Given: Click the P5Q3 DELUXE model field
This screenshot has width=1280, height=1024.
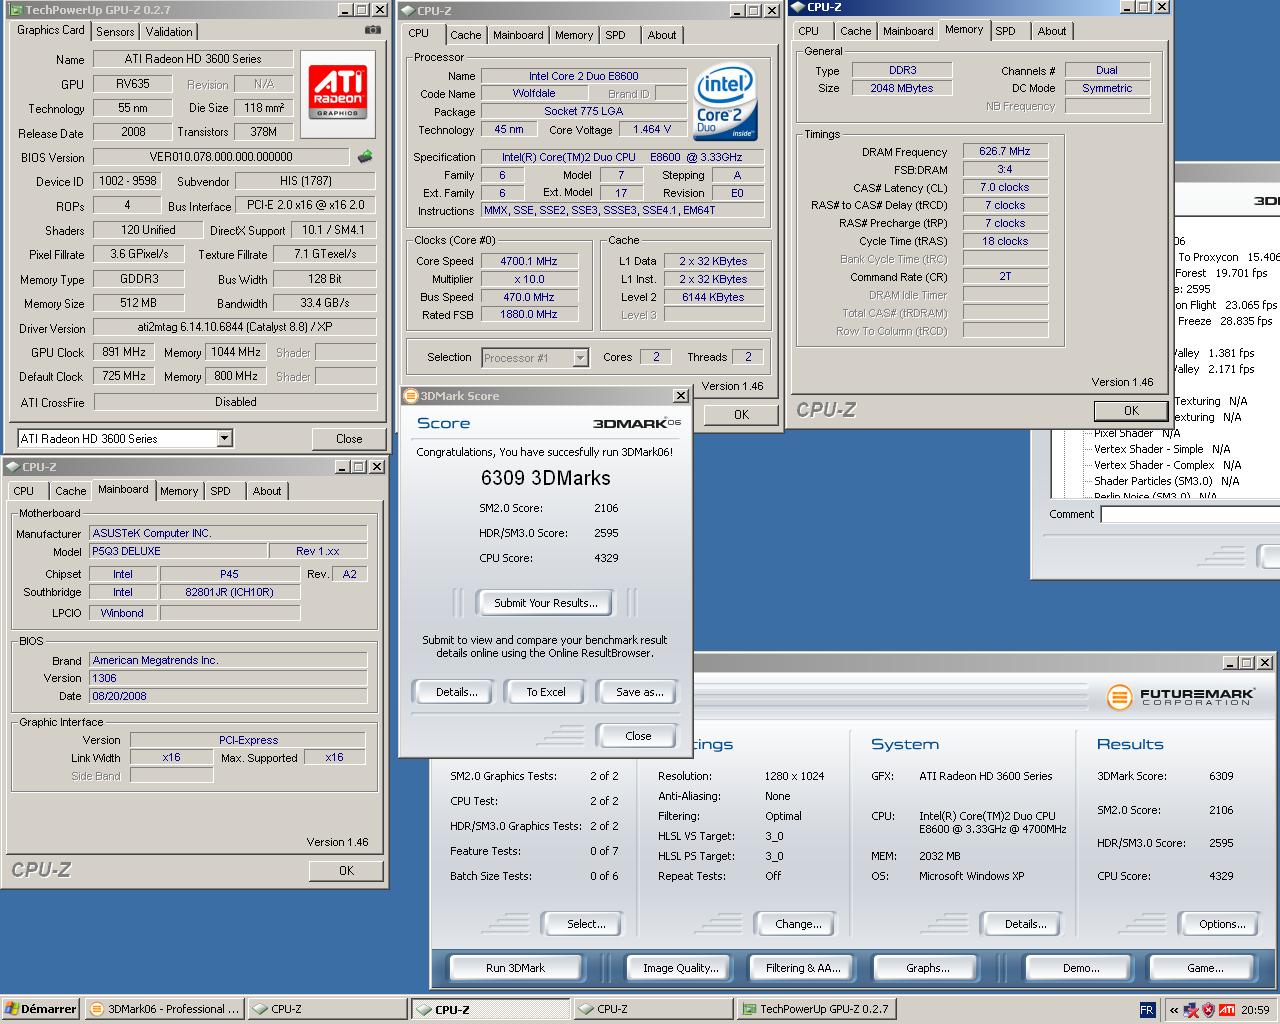Looking at the screenshot, I should point(178,551).
